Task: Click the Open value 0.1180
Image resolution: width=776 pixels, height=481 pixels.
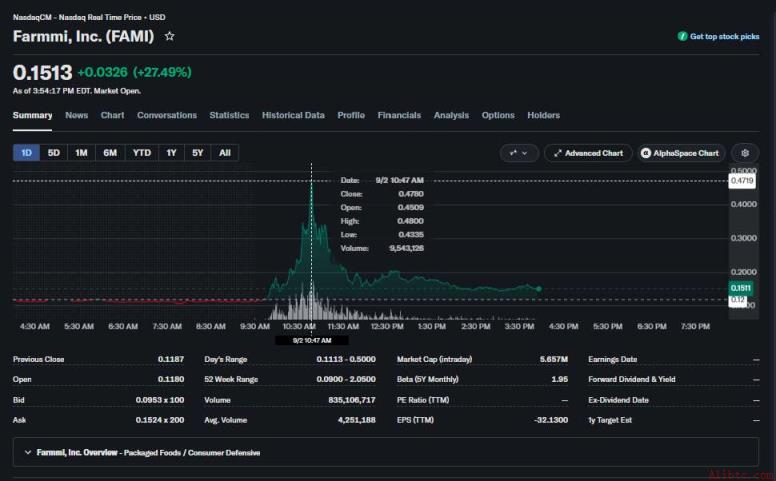Action: pos(171,379)
